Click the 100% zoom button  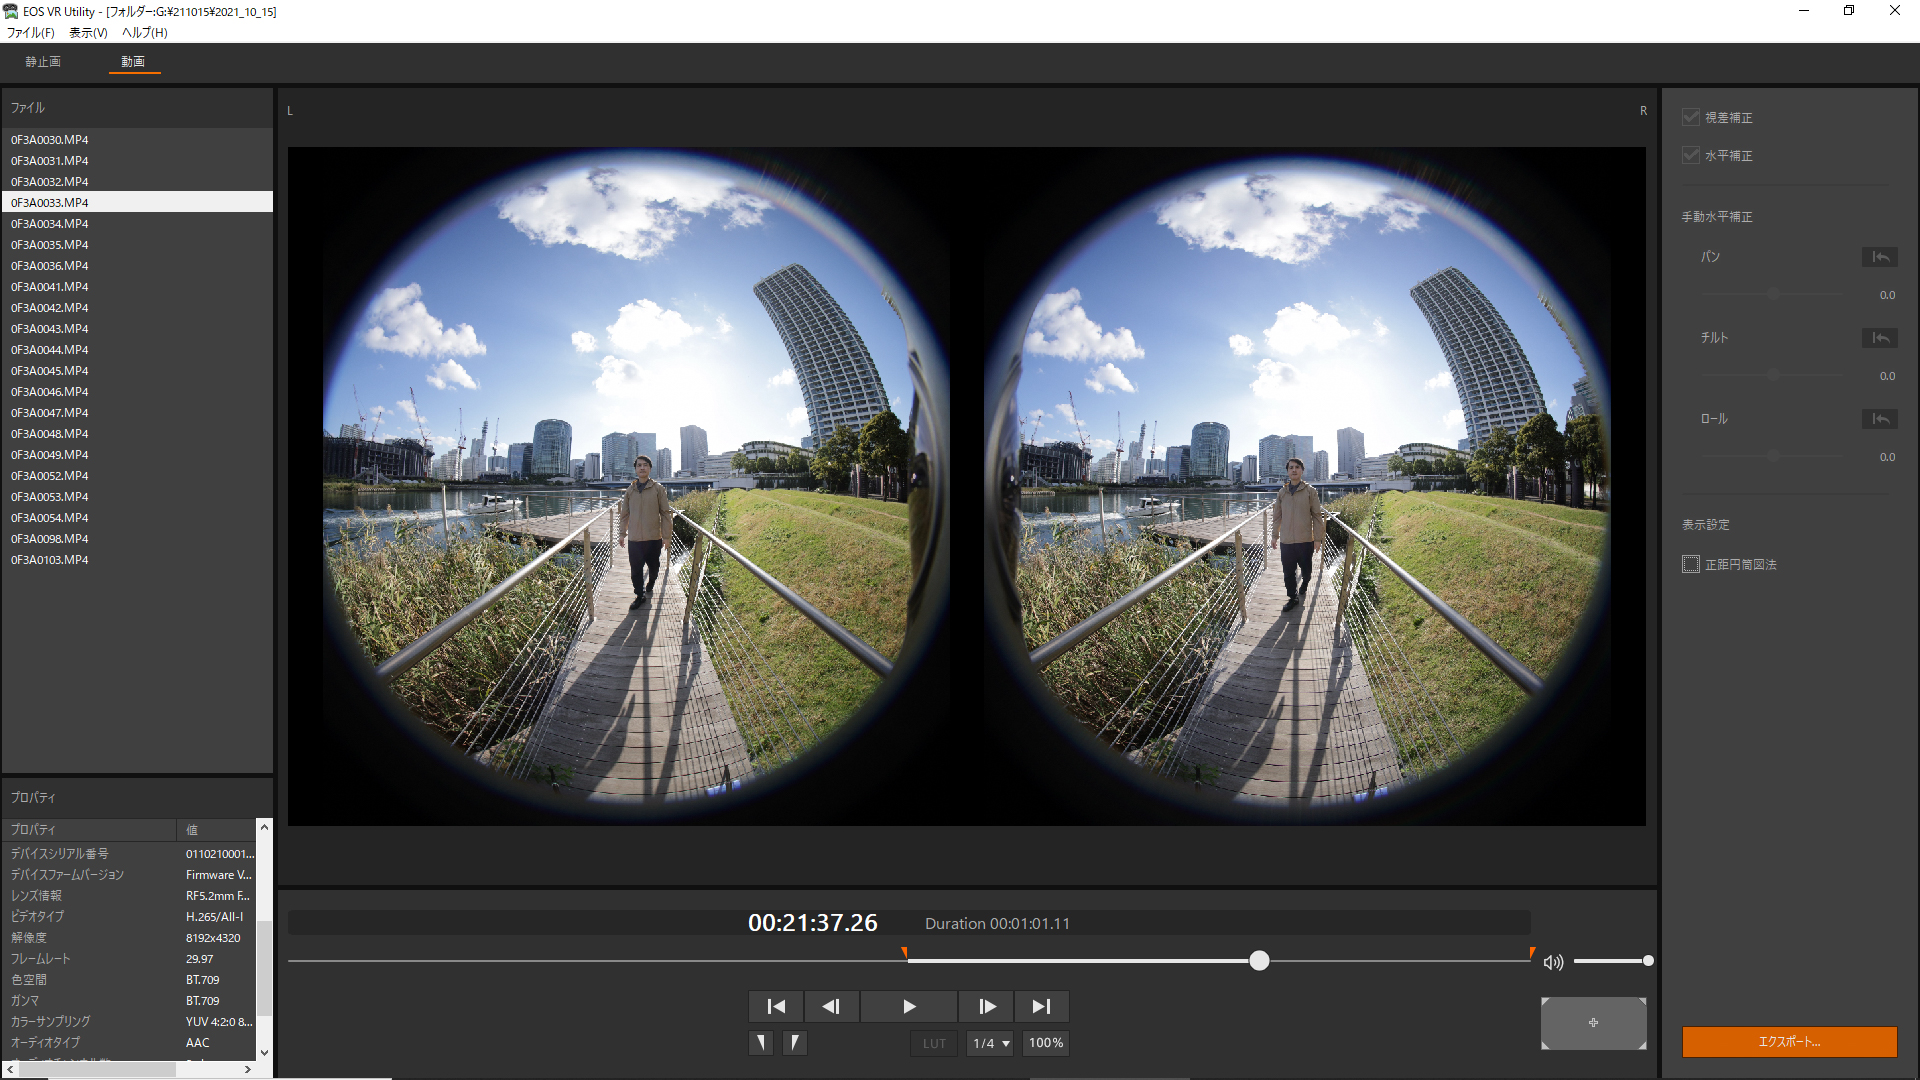1046,1043
